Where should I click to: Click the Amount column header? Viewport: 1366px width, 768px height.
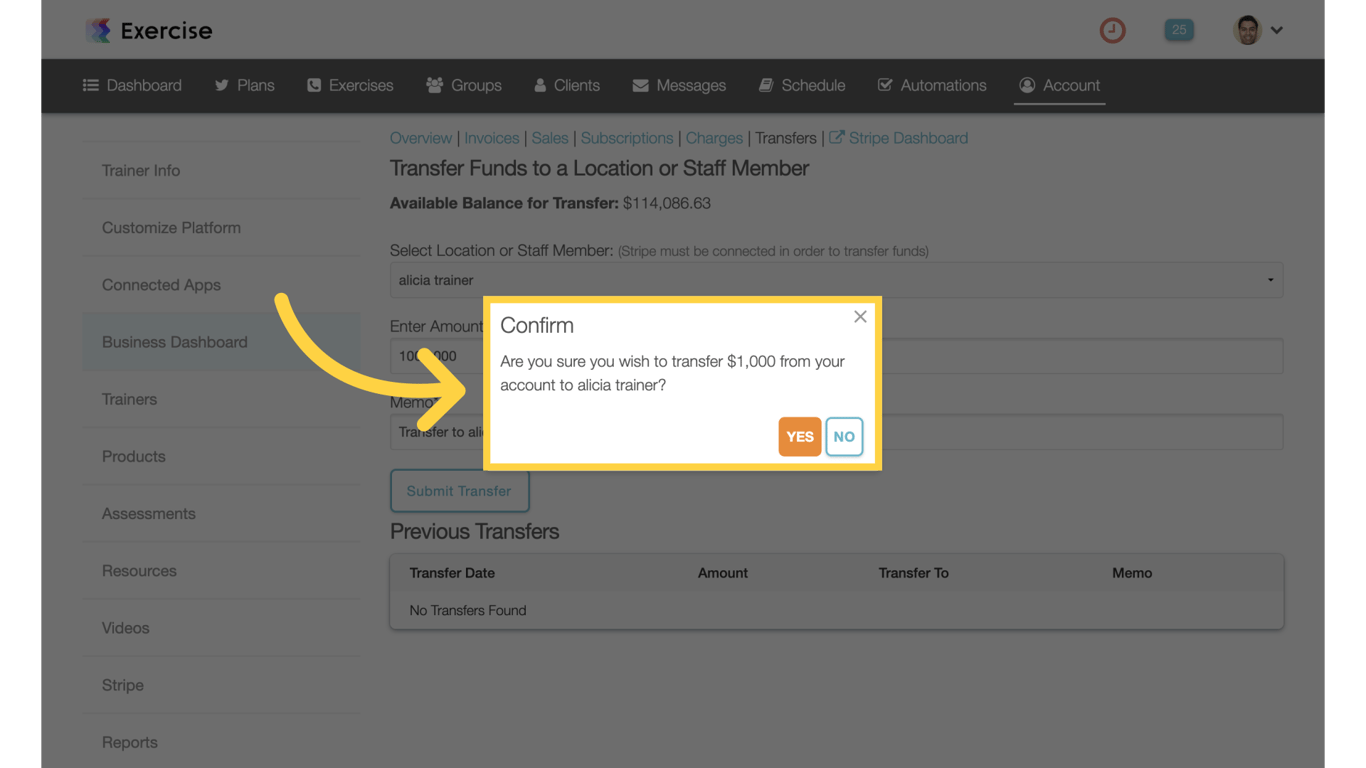[723, 573]
